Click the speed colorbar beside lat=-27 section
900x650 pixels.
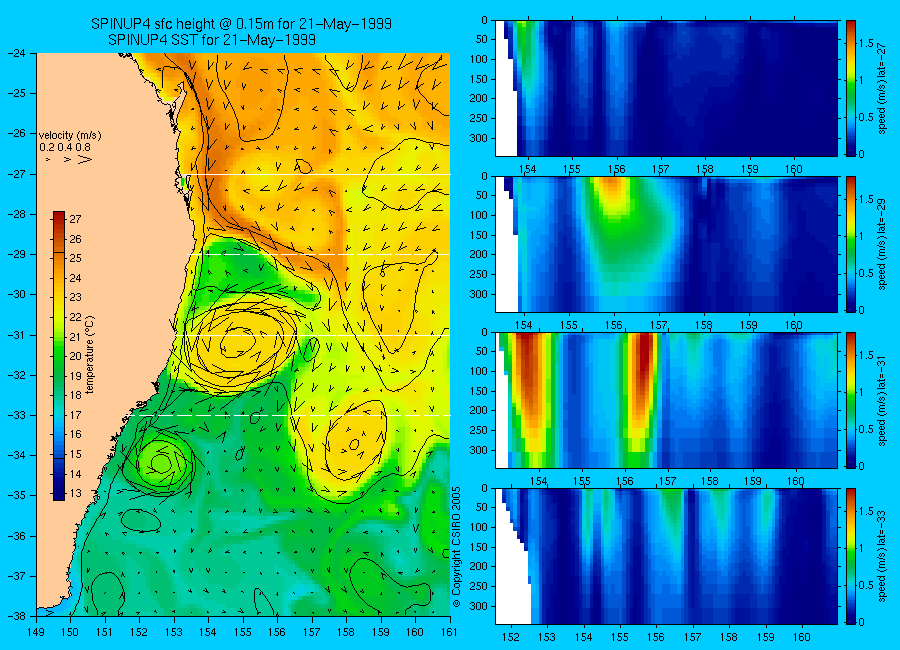point(851,88)
